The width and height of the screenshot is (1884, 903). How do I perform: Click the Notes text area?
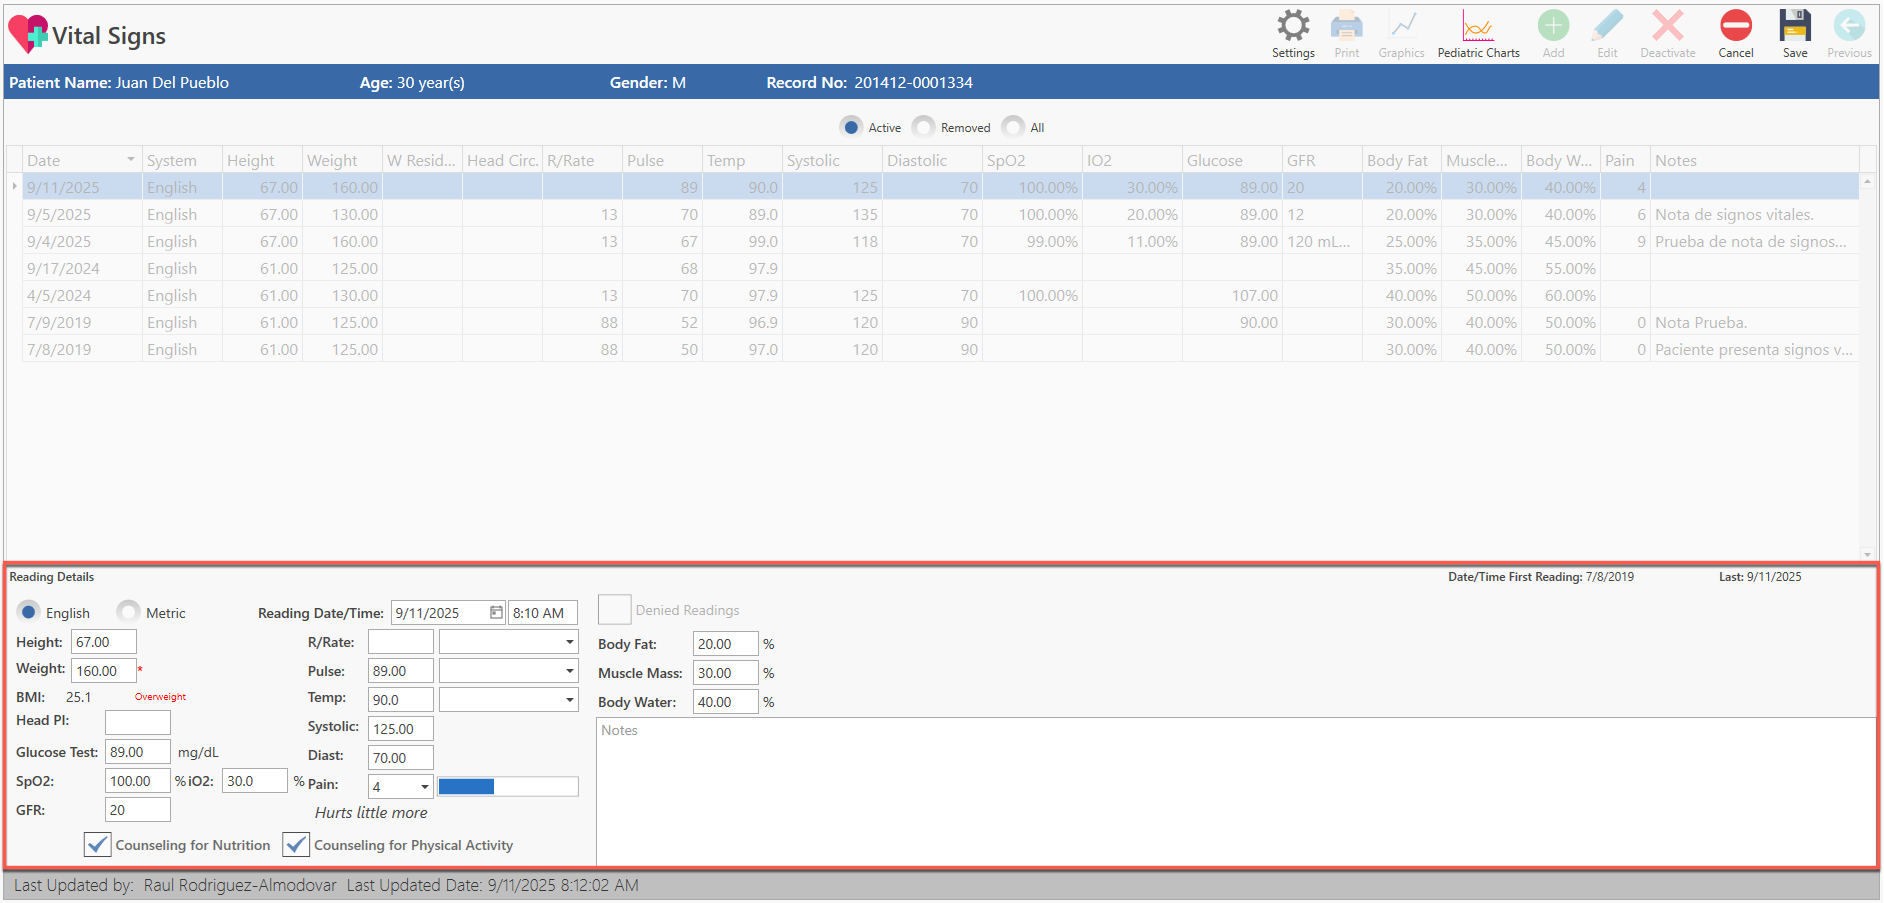(x=1236, y=791)
